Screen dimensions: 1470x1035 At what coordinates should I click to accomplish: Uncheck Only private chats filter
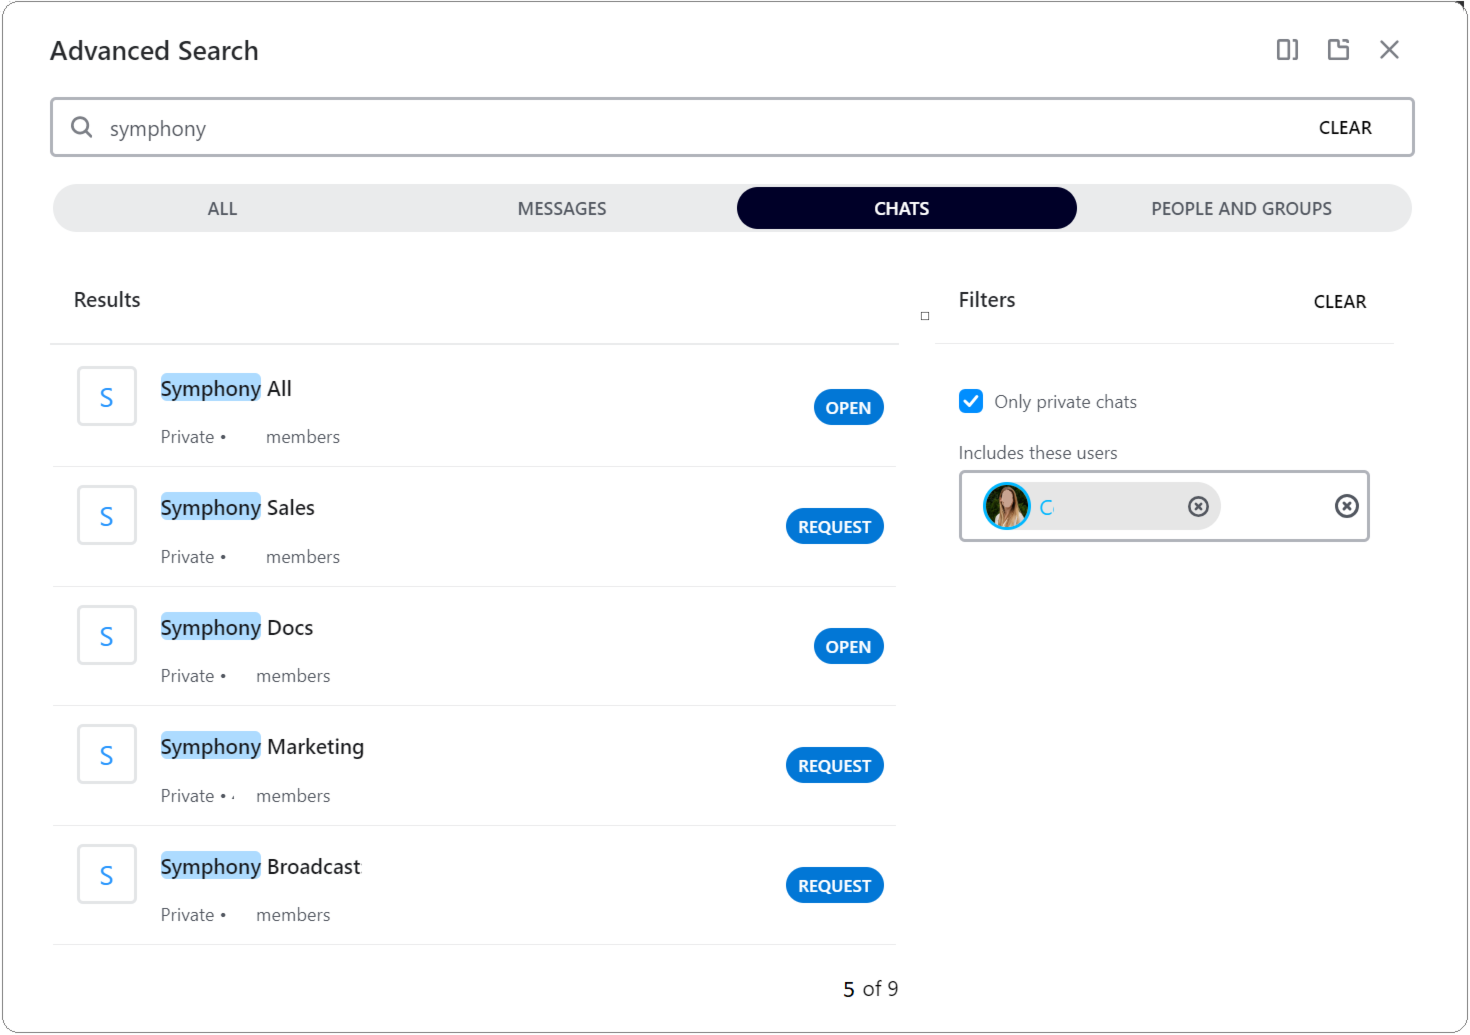click(971, 401)
